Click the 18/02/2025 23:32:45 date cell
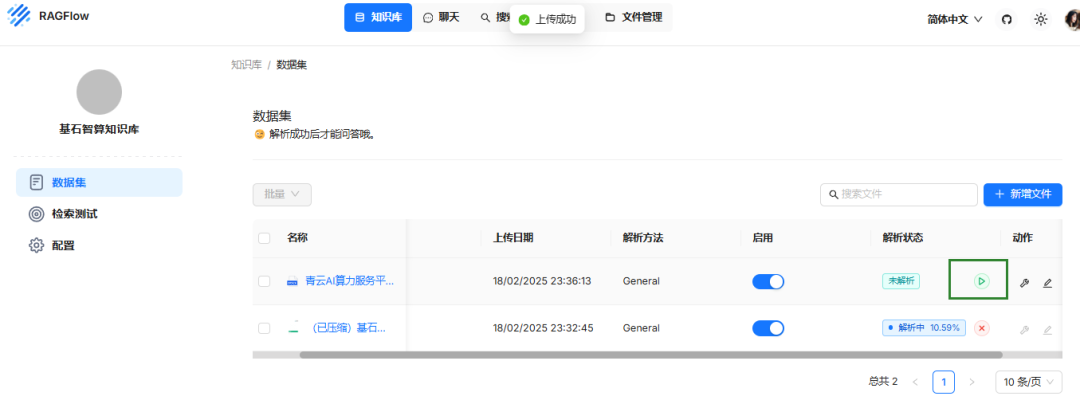 pos(543,328)
